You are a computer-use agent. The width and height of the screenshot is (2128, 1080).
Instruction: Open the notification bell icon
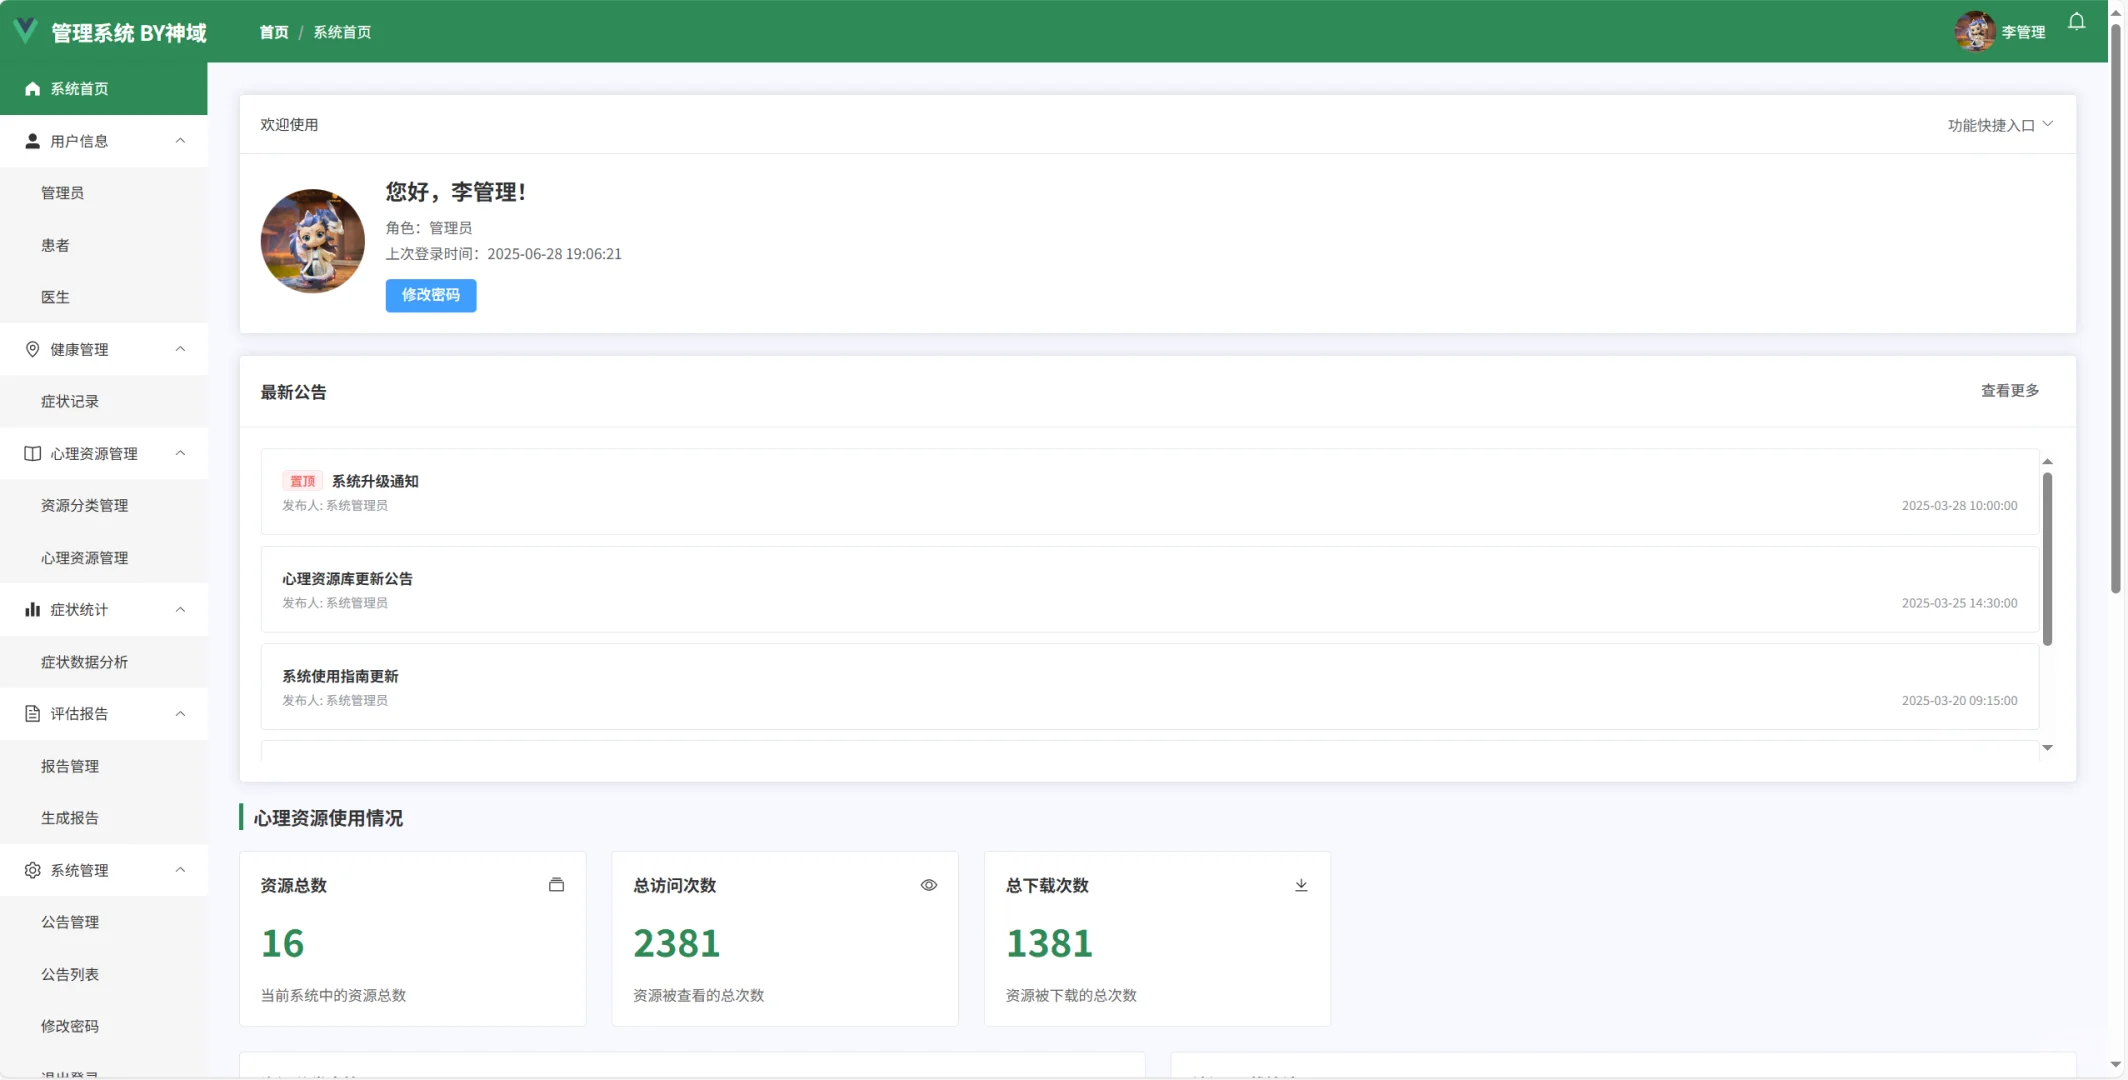pos(2076,22)
